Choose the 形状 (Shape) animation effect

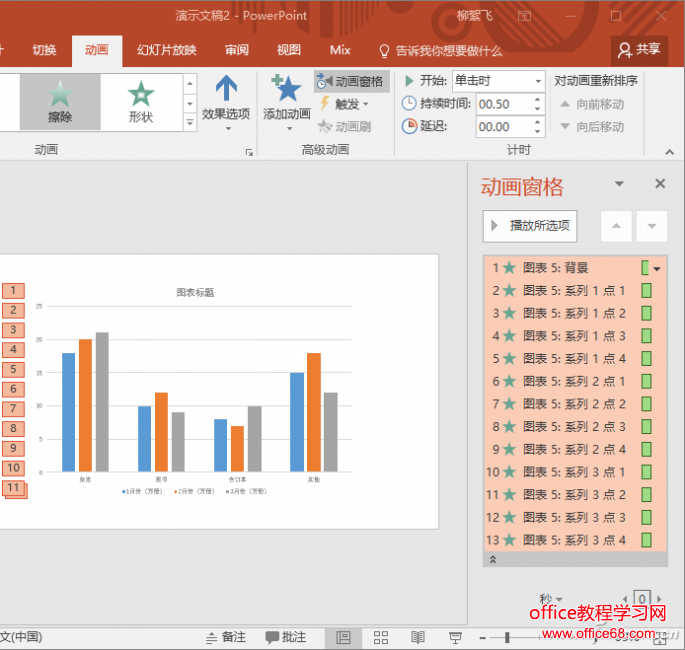click(x=141, y=101)
